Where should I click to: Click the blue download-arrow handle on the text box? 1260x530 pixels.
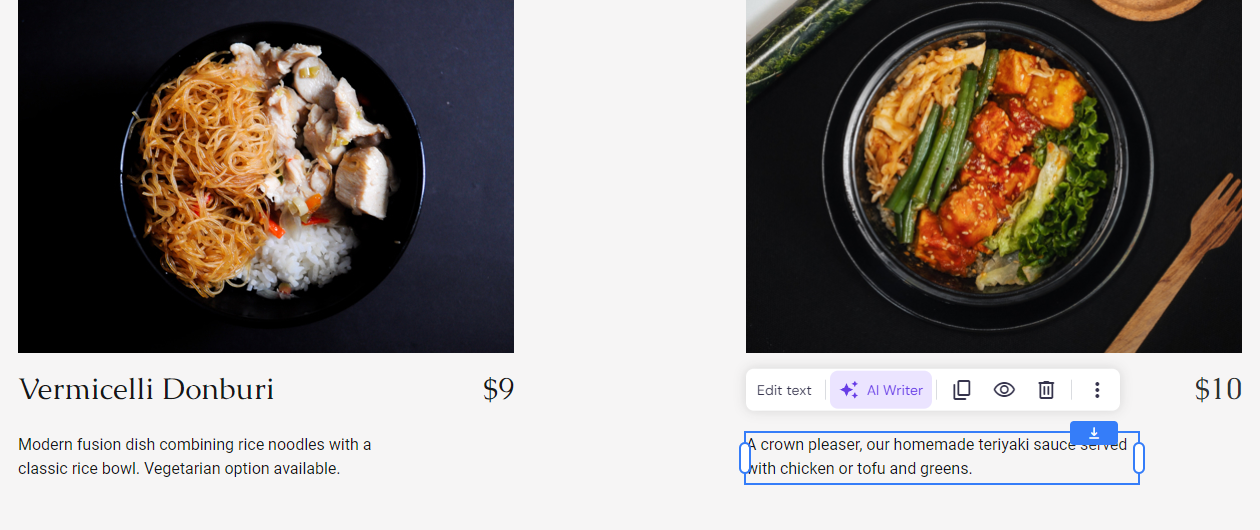click(x=1094, y=433)
